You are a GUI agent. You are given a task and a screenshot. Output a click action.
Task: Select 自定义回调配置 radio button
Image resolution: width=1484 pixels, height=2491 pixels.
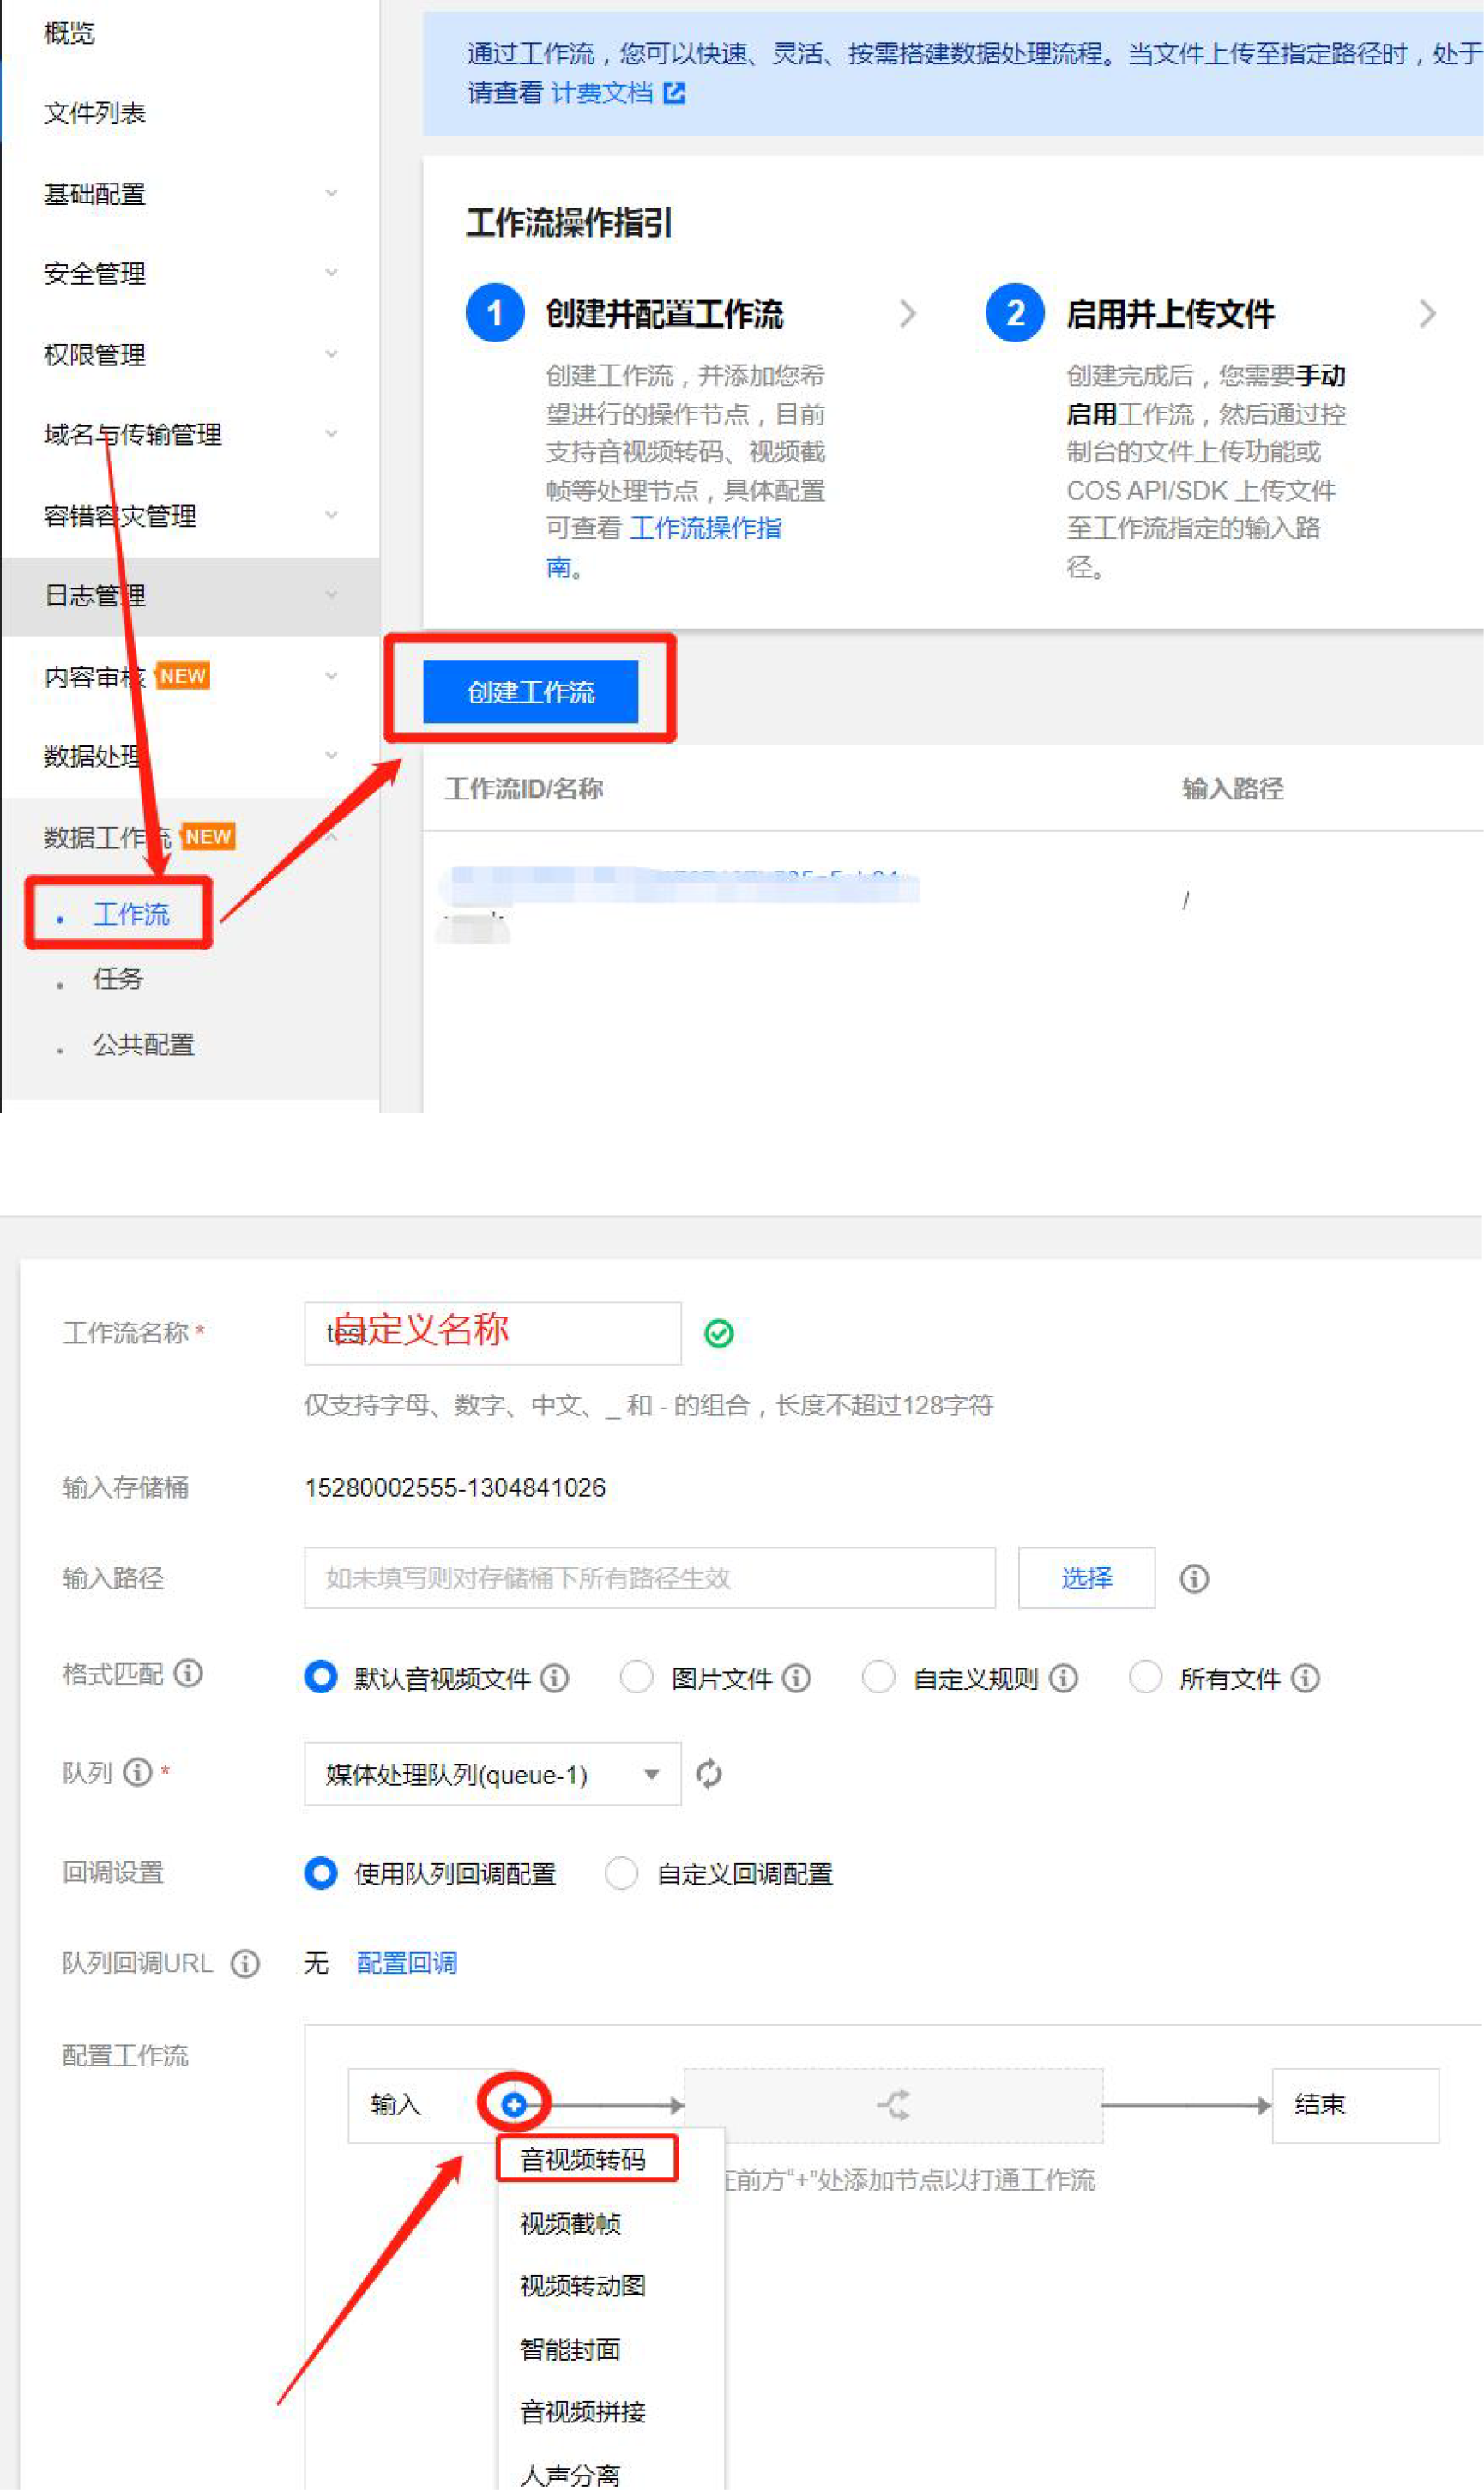[621, 1873]
